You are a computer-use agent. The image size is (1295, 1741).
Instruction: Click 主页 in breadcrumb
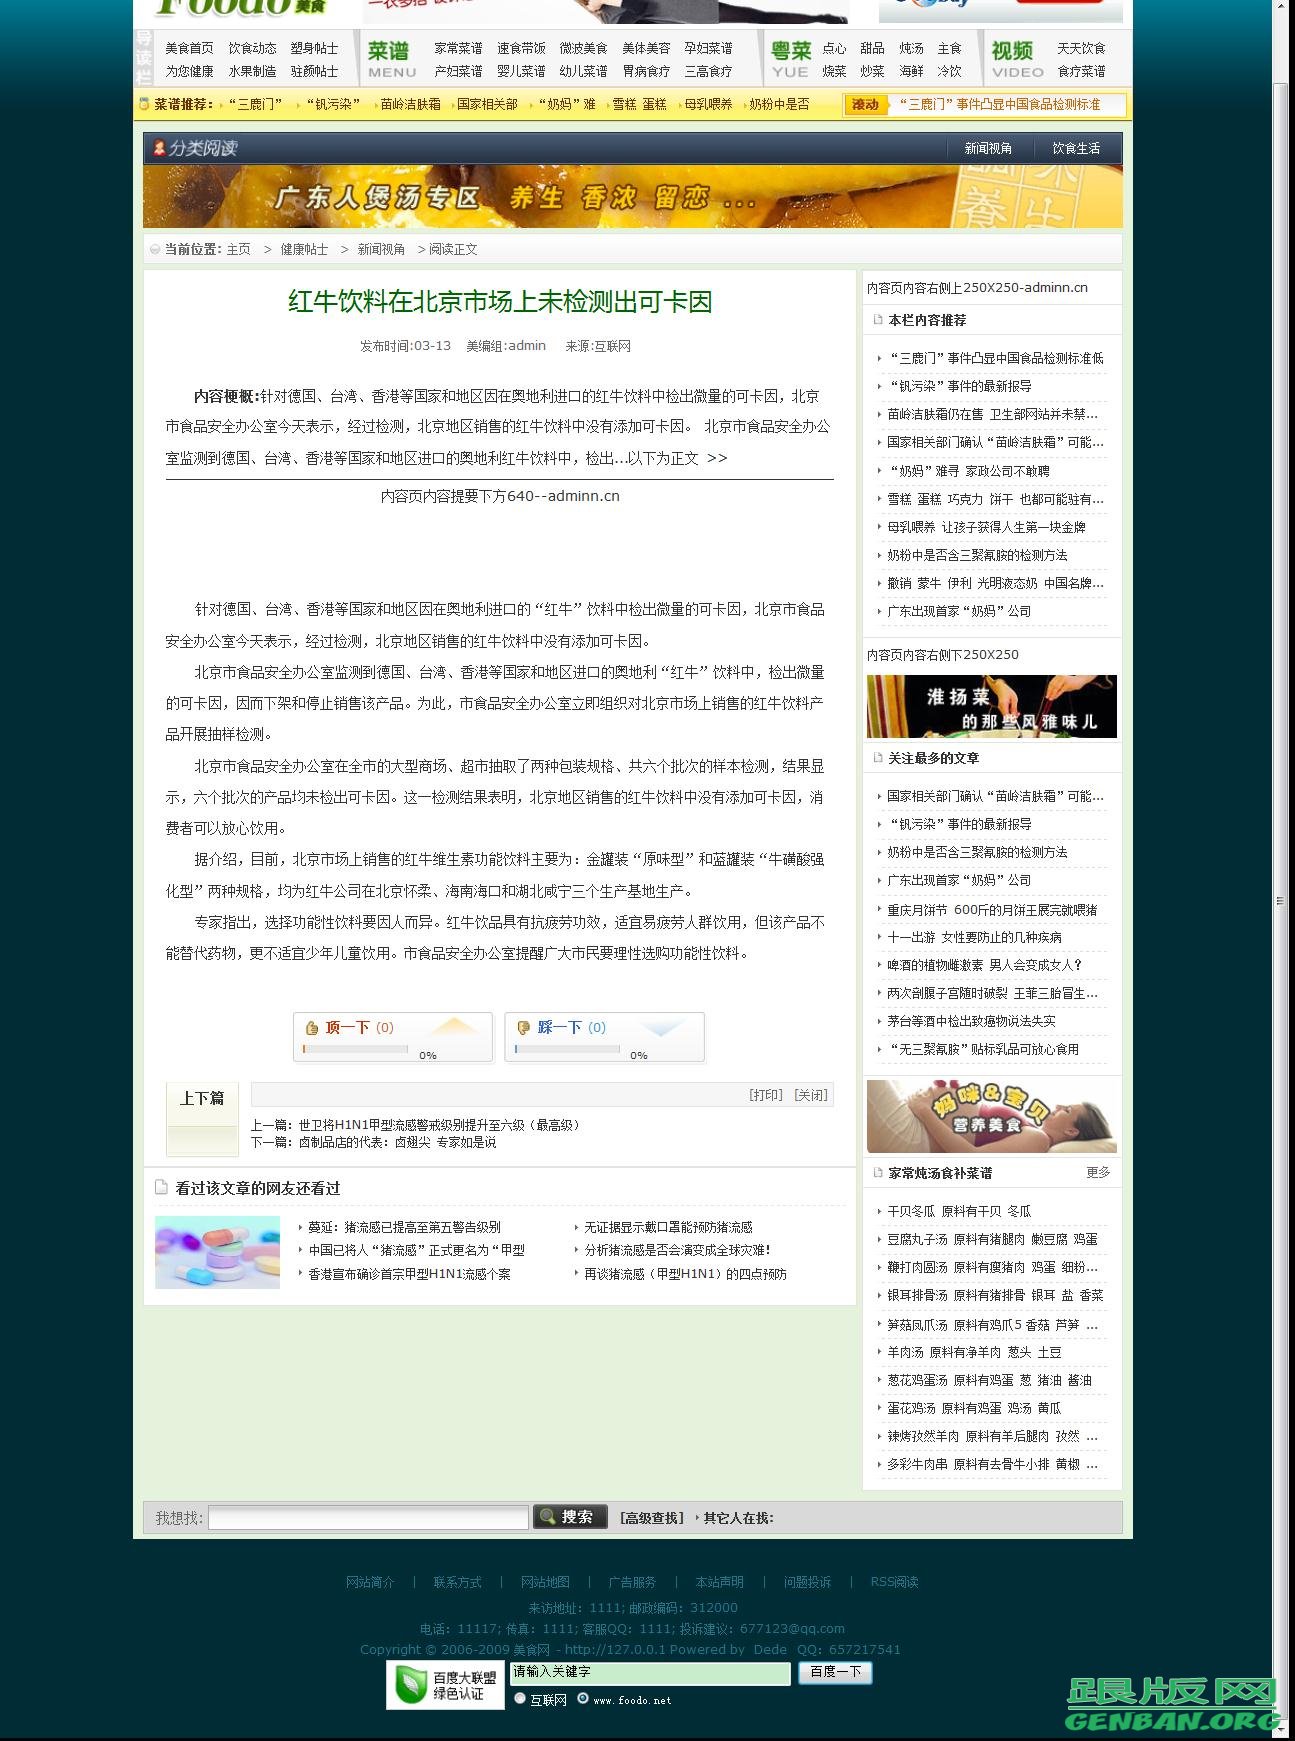tap(239, 249)
